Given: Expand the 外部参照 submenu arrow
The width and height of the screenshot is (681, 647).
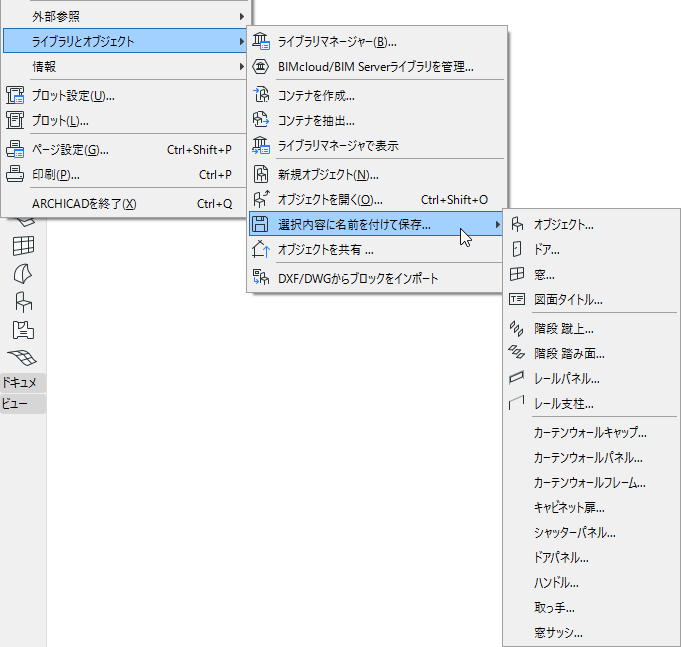Looking at the screenshot, I should coord(242,17).
